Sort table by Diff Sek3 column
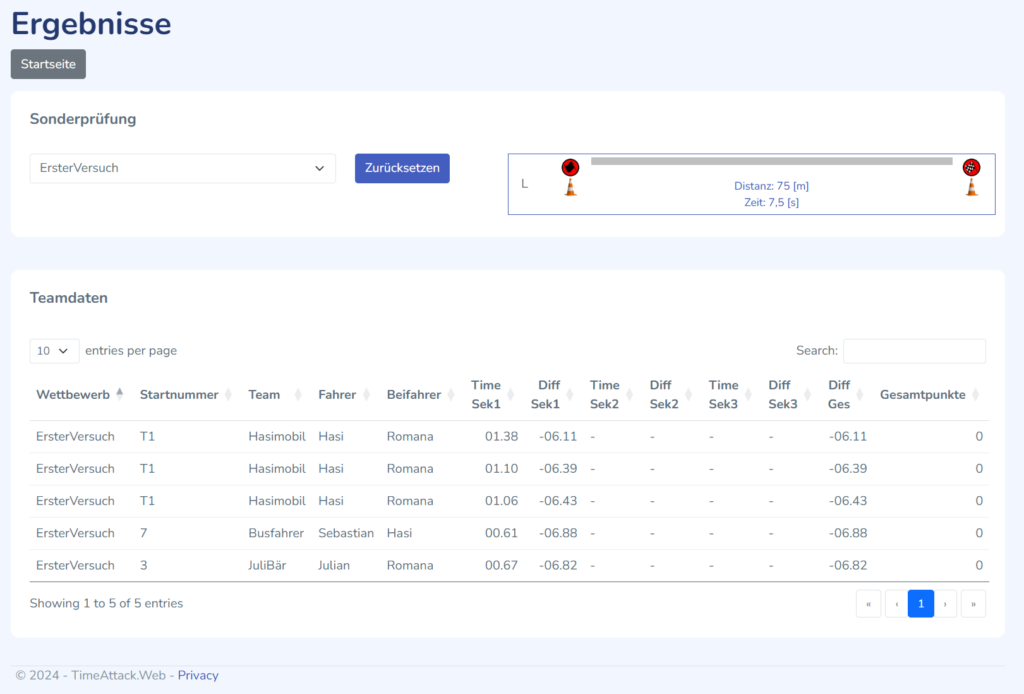1024x694 pixels. (x=790, y=394)
